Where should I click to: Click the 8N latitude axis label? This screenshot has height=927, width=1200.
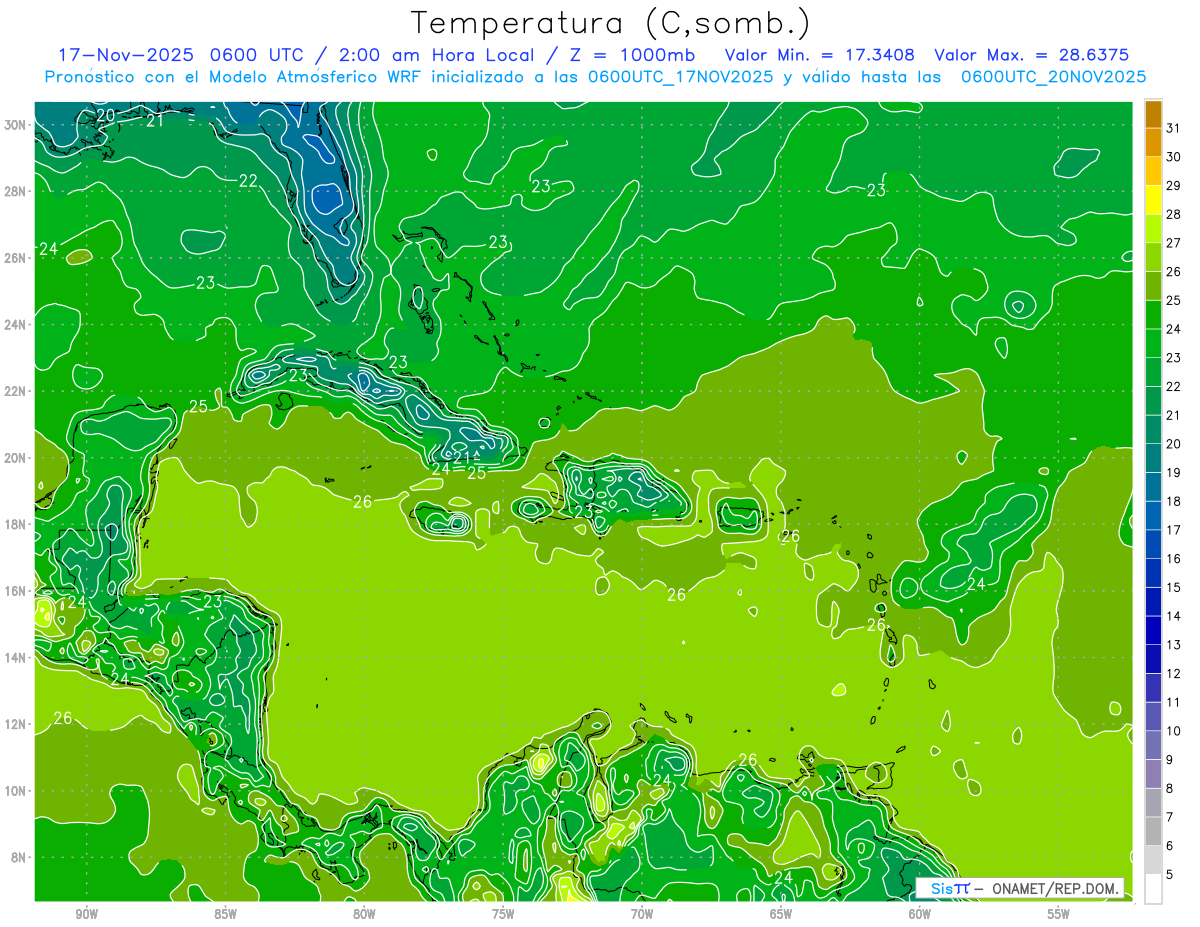point(19,857)
